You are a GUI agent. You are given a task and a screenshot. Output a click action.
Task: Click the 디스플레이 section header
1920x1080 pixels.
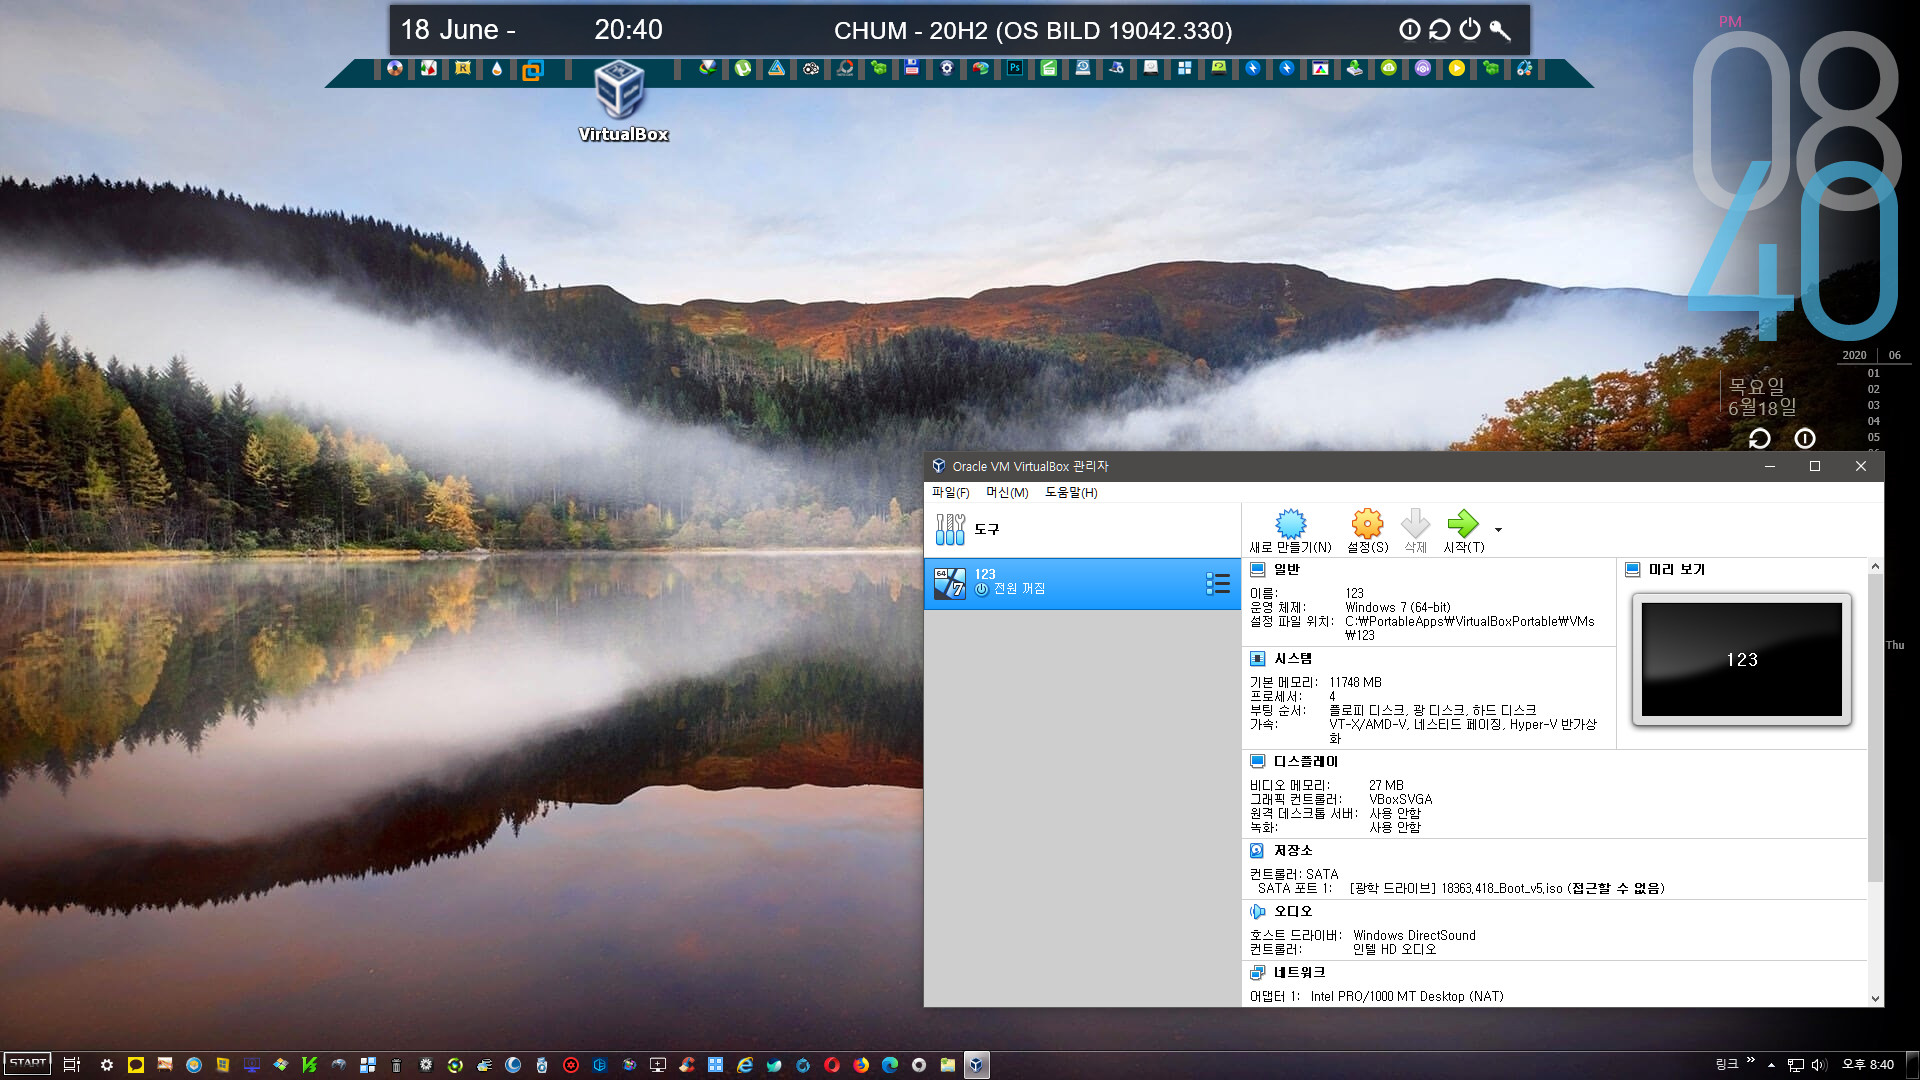pyautogui.click(x=1305, y=762)
